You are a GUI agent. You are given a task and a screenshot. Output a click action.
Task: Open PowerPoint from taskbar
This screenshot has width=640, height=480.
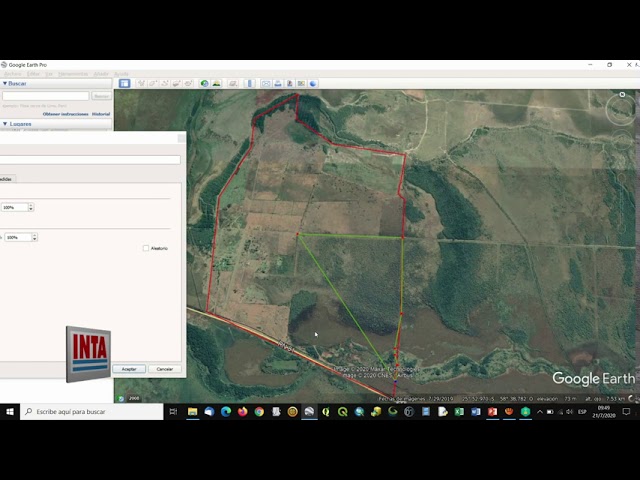492,412
